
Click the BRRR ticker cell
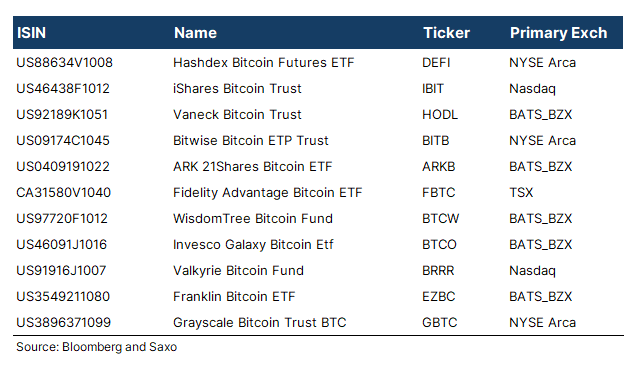(x=438, y=271)
